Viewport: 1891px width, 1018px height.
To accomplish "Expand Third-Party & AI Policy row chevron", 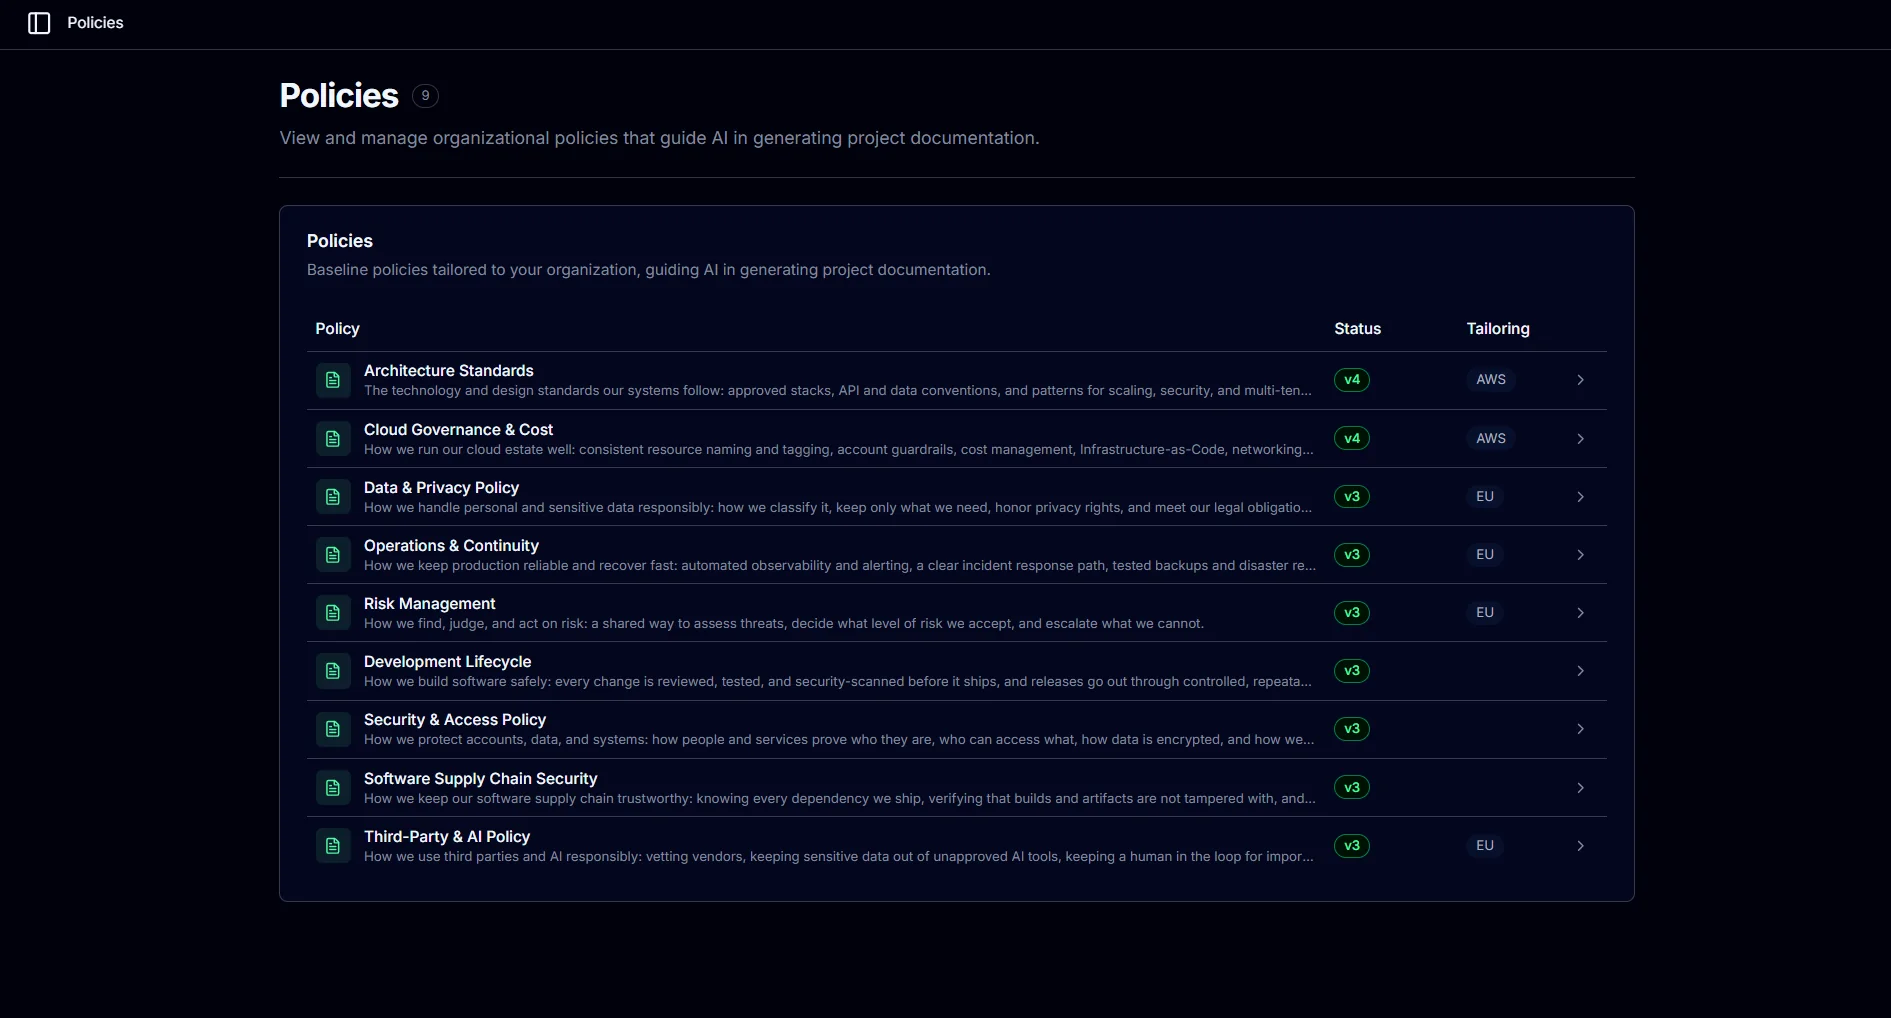I will (1580, 846).
